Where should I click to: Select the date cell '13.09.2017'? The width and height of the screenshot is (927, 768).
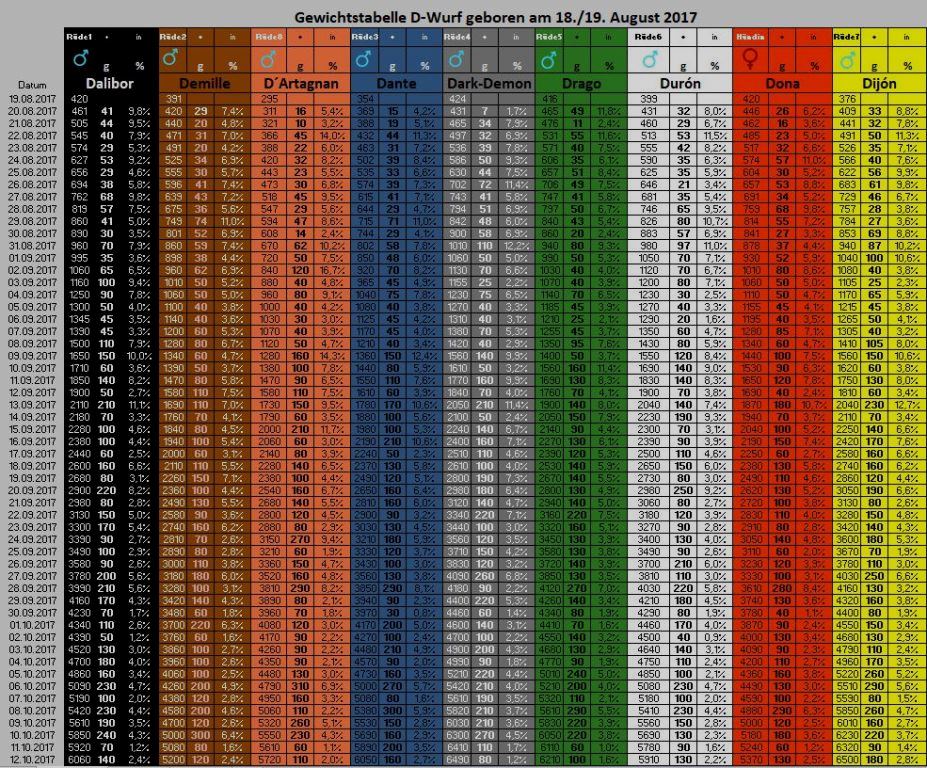(33, 404)
